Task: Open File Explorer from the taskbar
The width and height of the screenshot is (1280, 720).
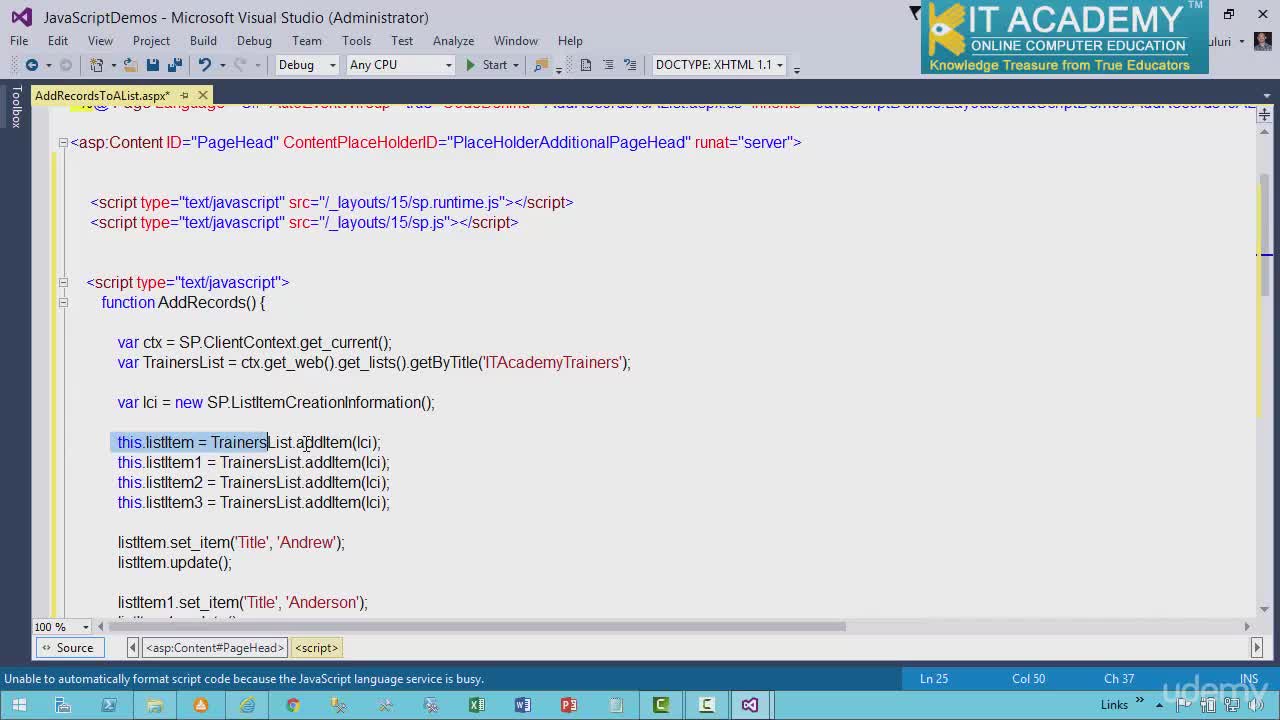Action: pyautogui.click(x=155, y=705)
